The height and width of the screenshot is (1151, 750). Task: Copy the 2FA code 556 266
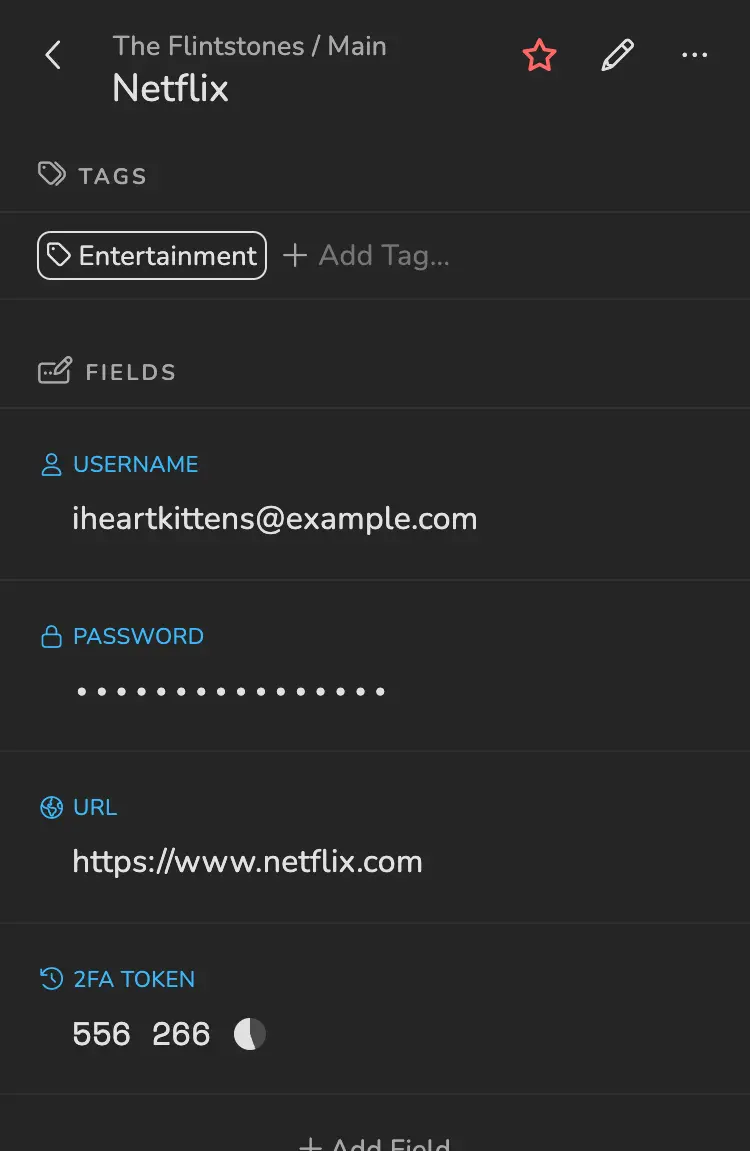(x=141, y=1034)
